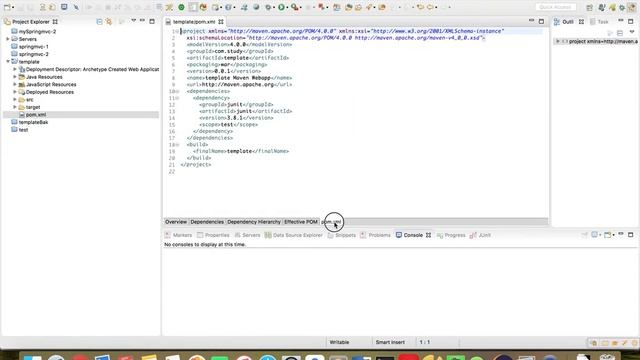Screen dimensions: 640x360
Task: Click the junit groupId text on line 12
Action: click(x=235, y=104)
